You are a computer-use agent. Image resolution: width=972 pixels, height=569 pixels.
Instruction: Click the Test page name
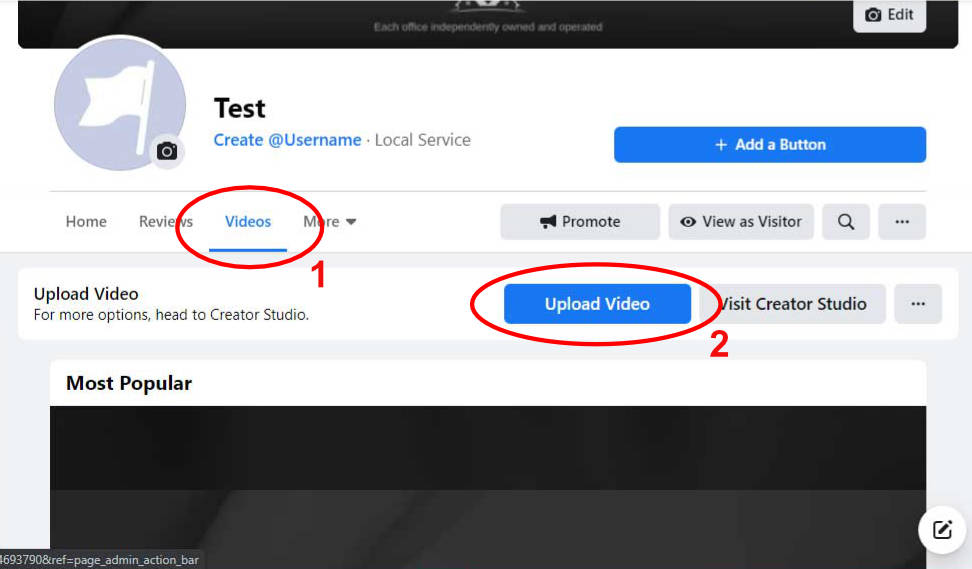(239, 108)
